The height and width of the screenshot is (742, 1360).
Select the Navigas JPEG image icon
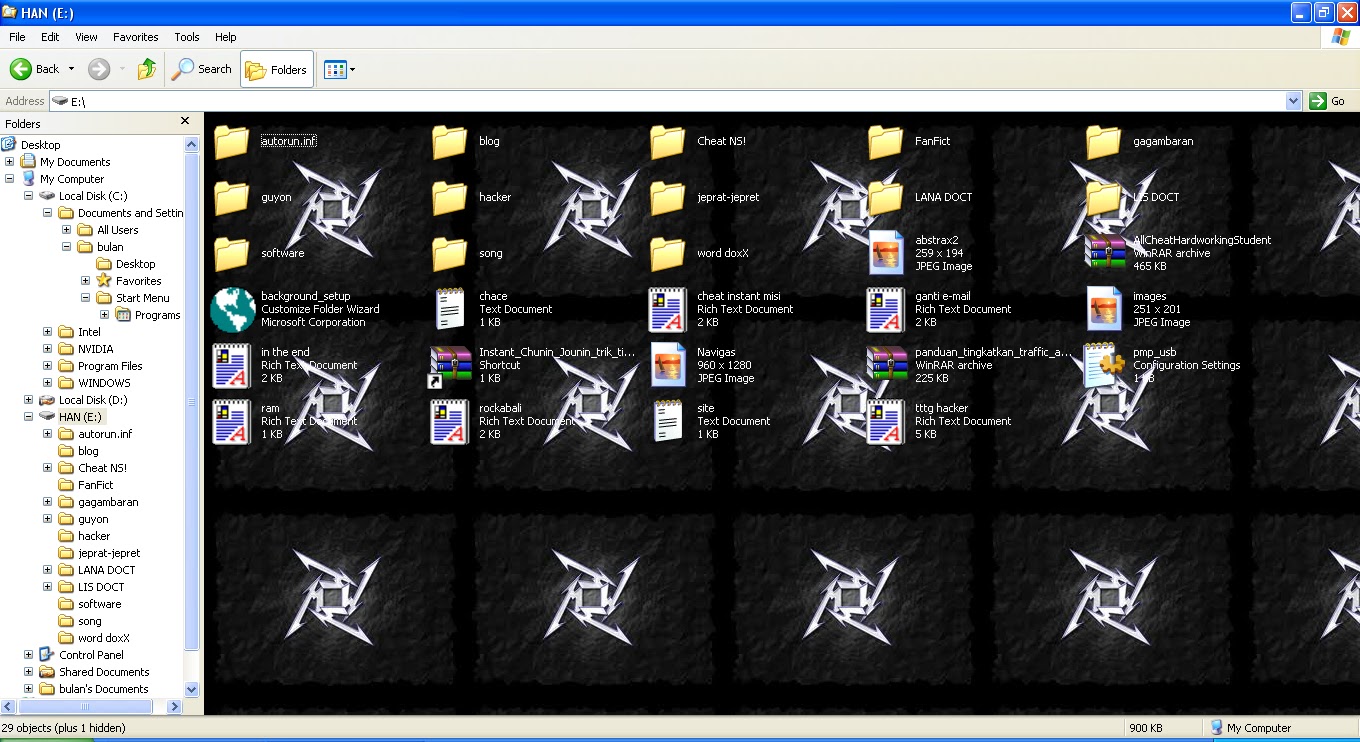click(668, 365)
